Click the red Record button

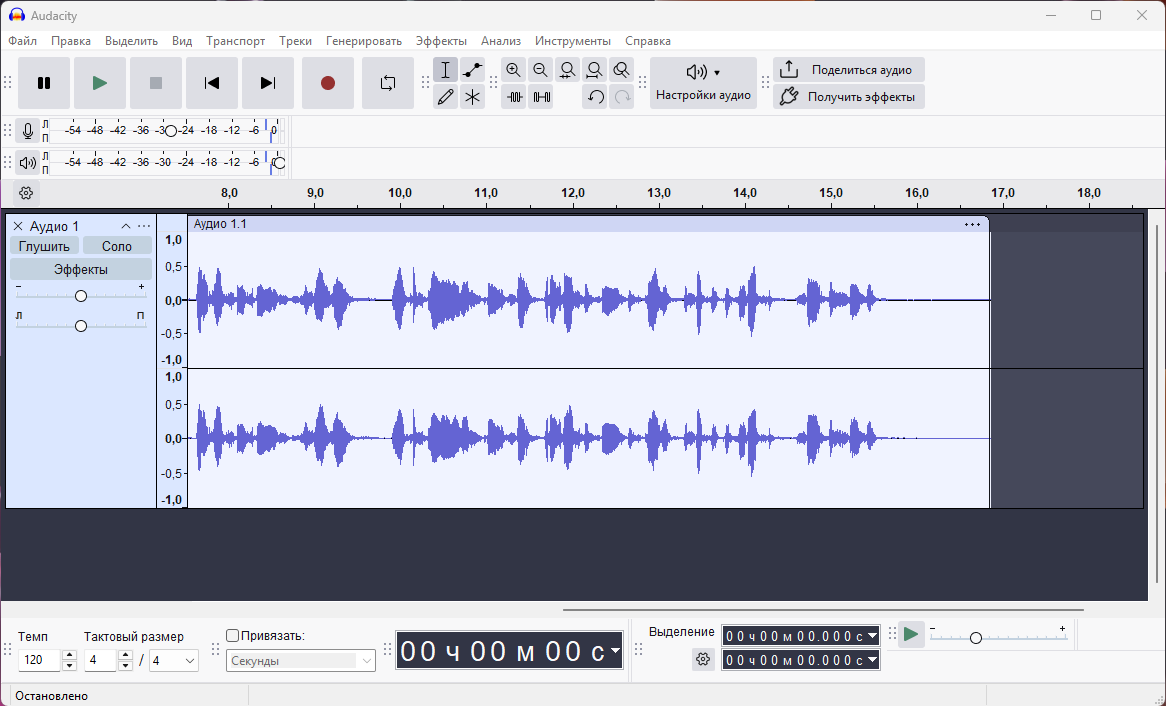[328, 83]
